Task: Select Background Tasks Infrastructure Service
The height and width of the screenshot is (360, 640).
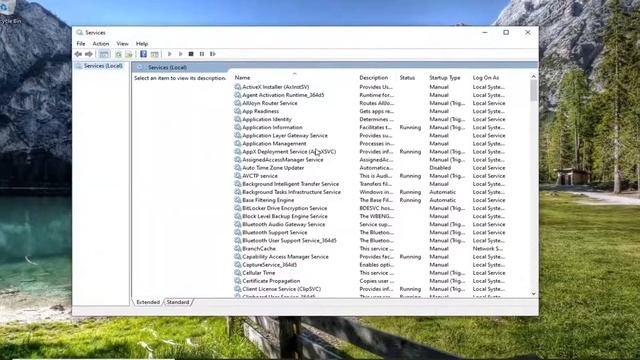Action: [x=291, y=192]
